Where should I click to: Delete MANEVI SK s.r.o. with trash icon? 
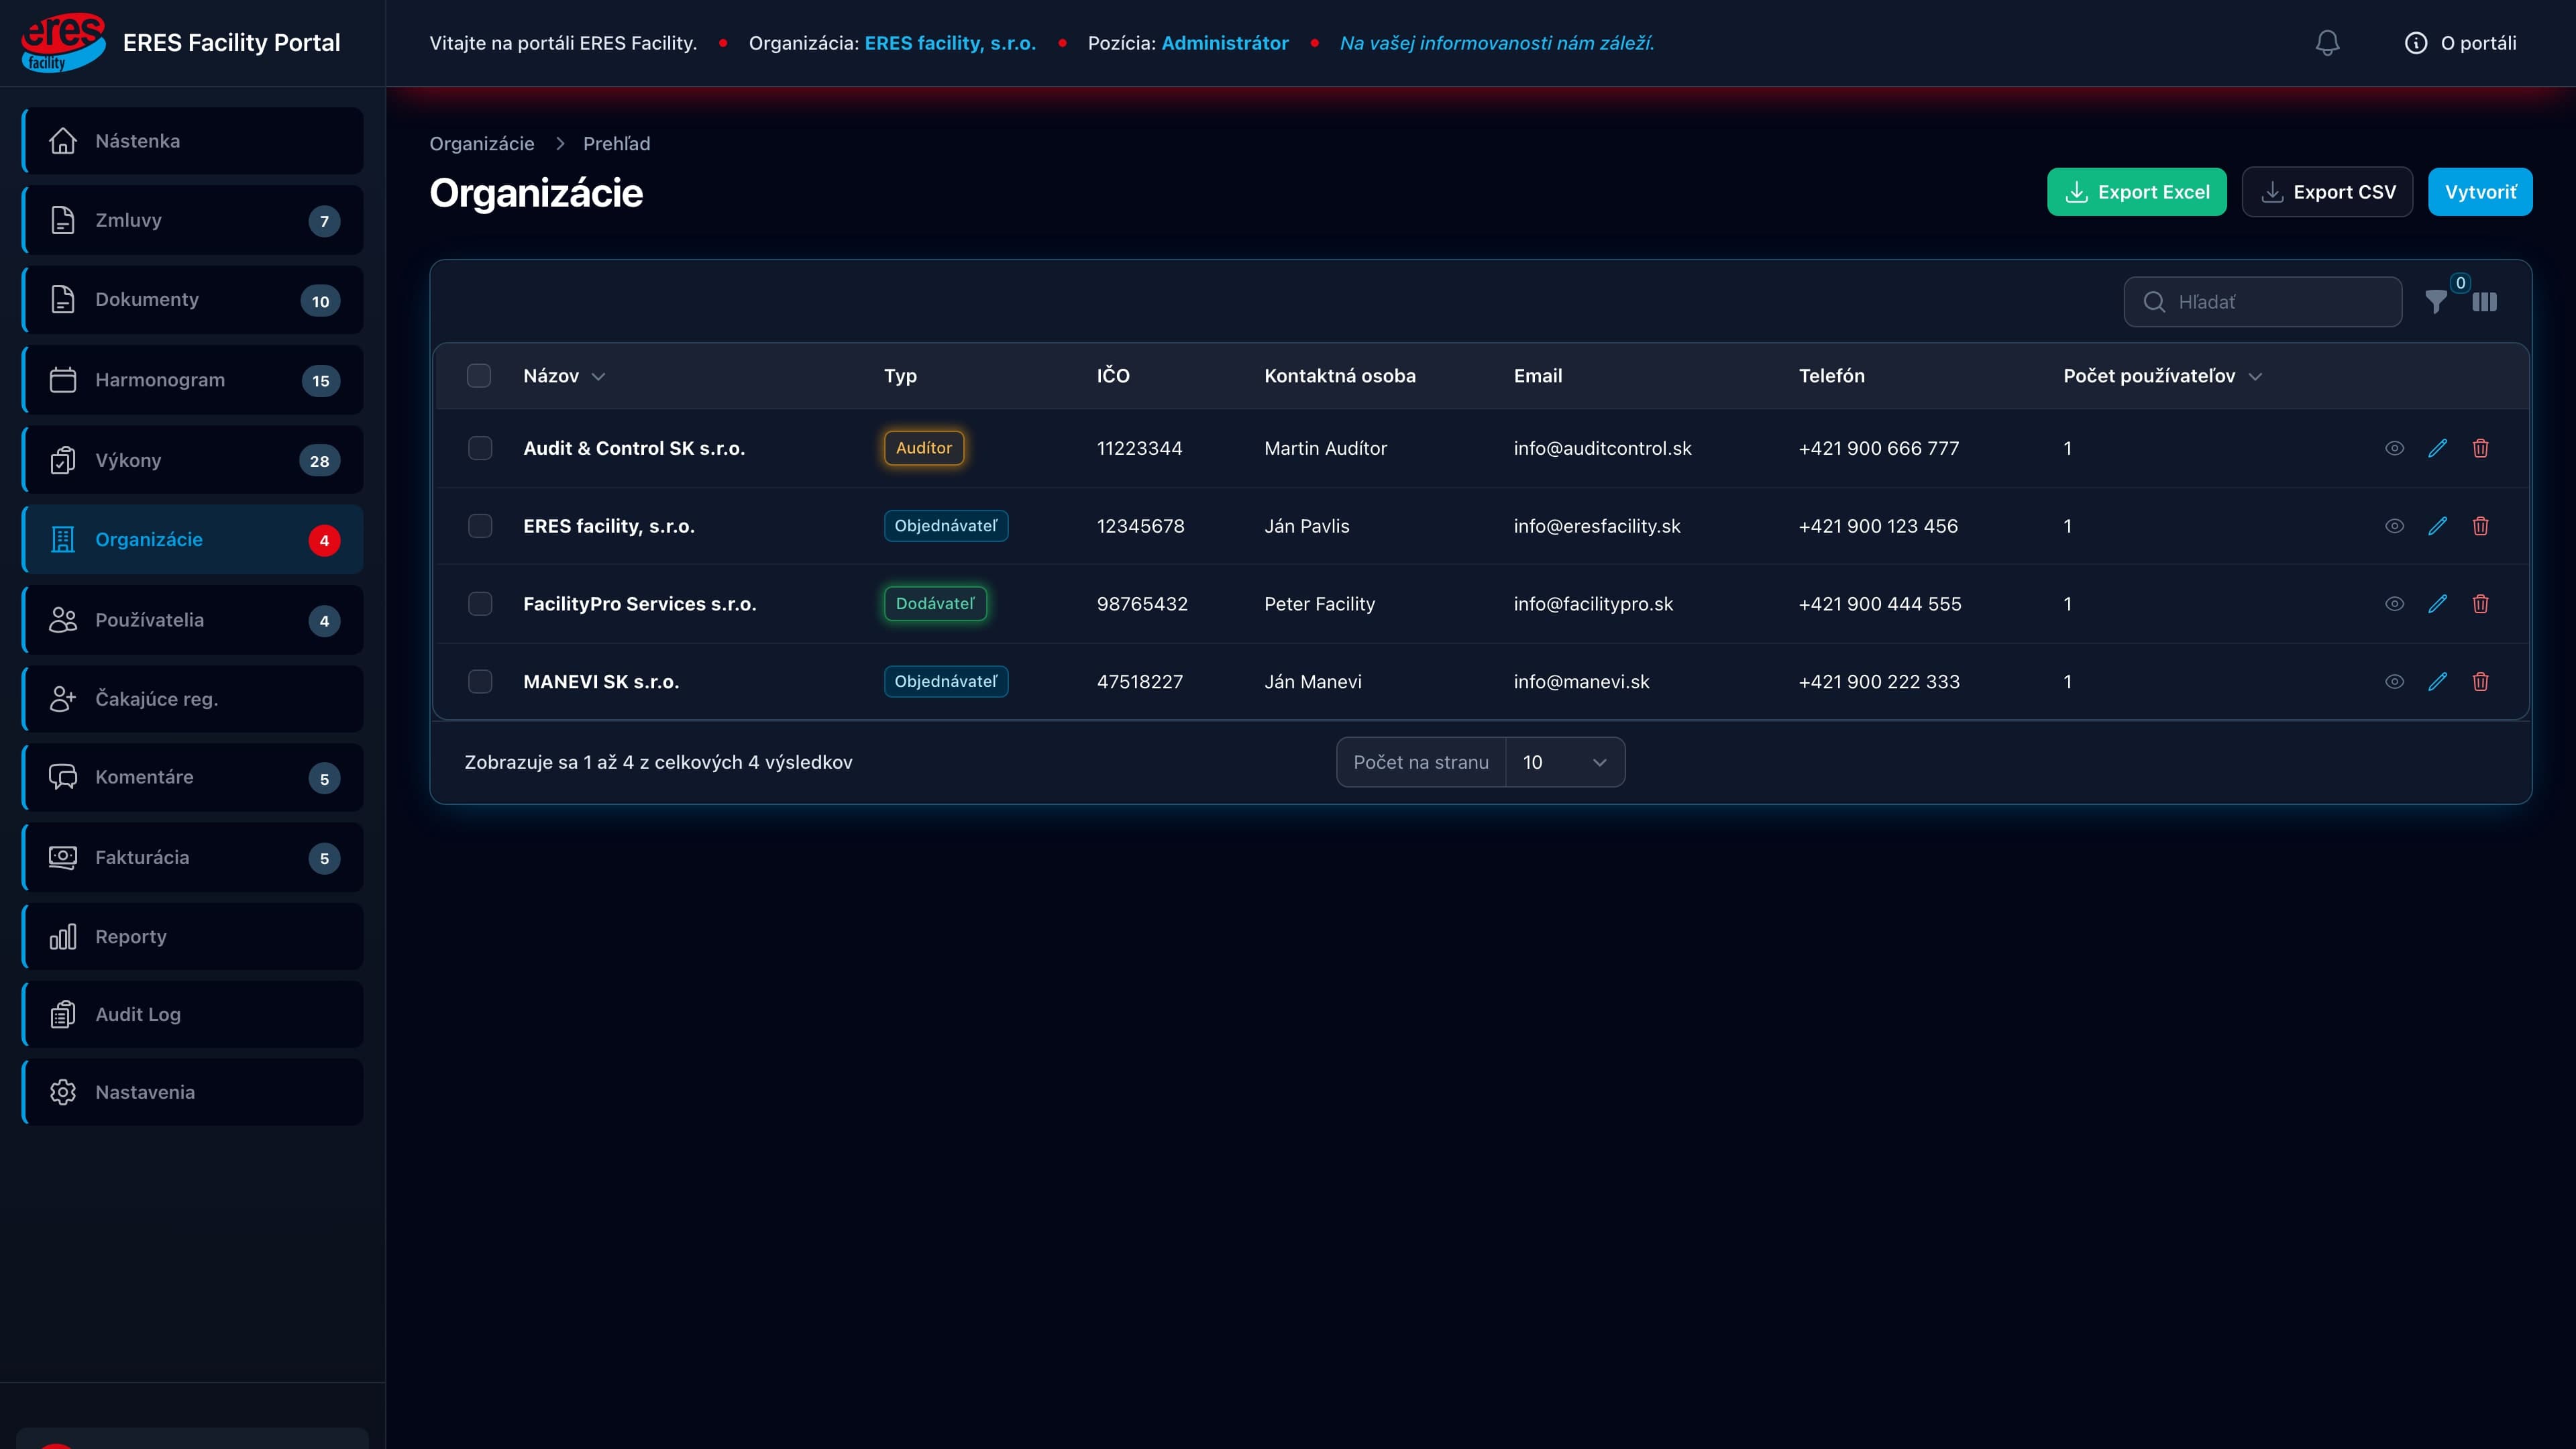point(2481,681)
